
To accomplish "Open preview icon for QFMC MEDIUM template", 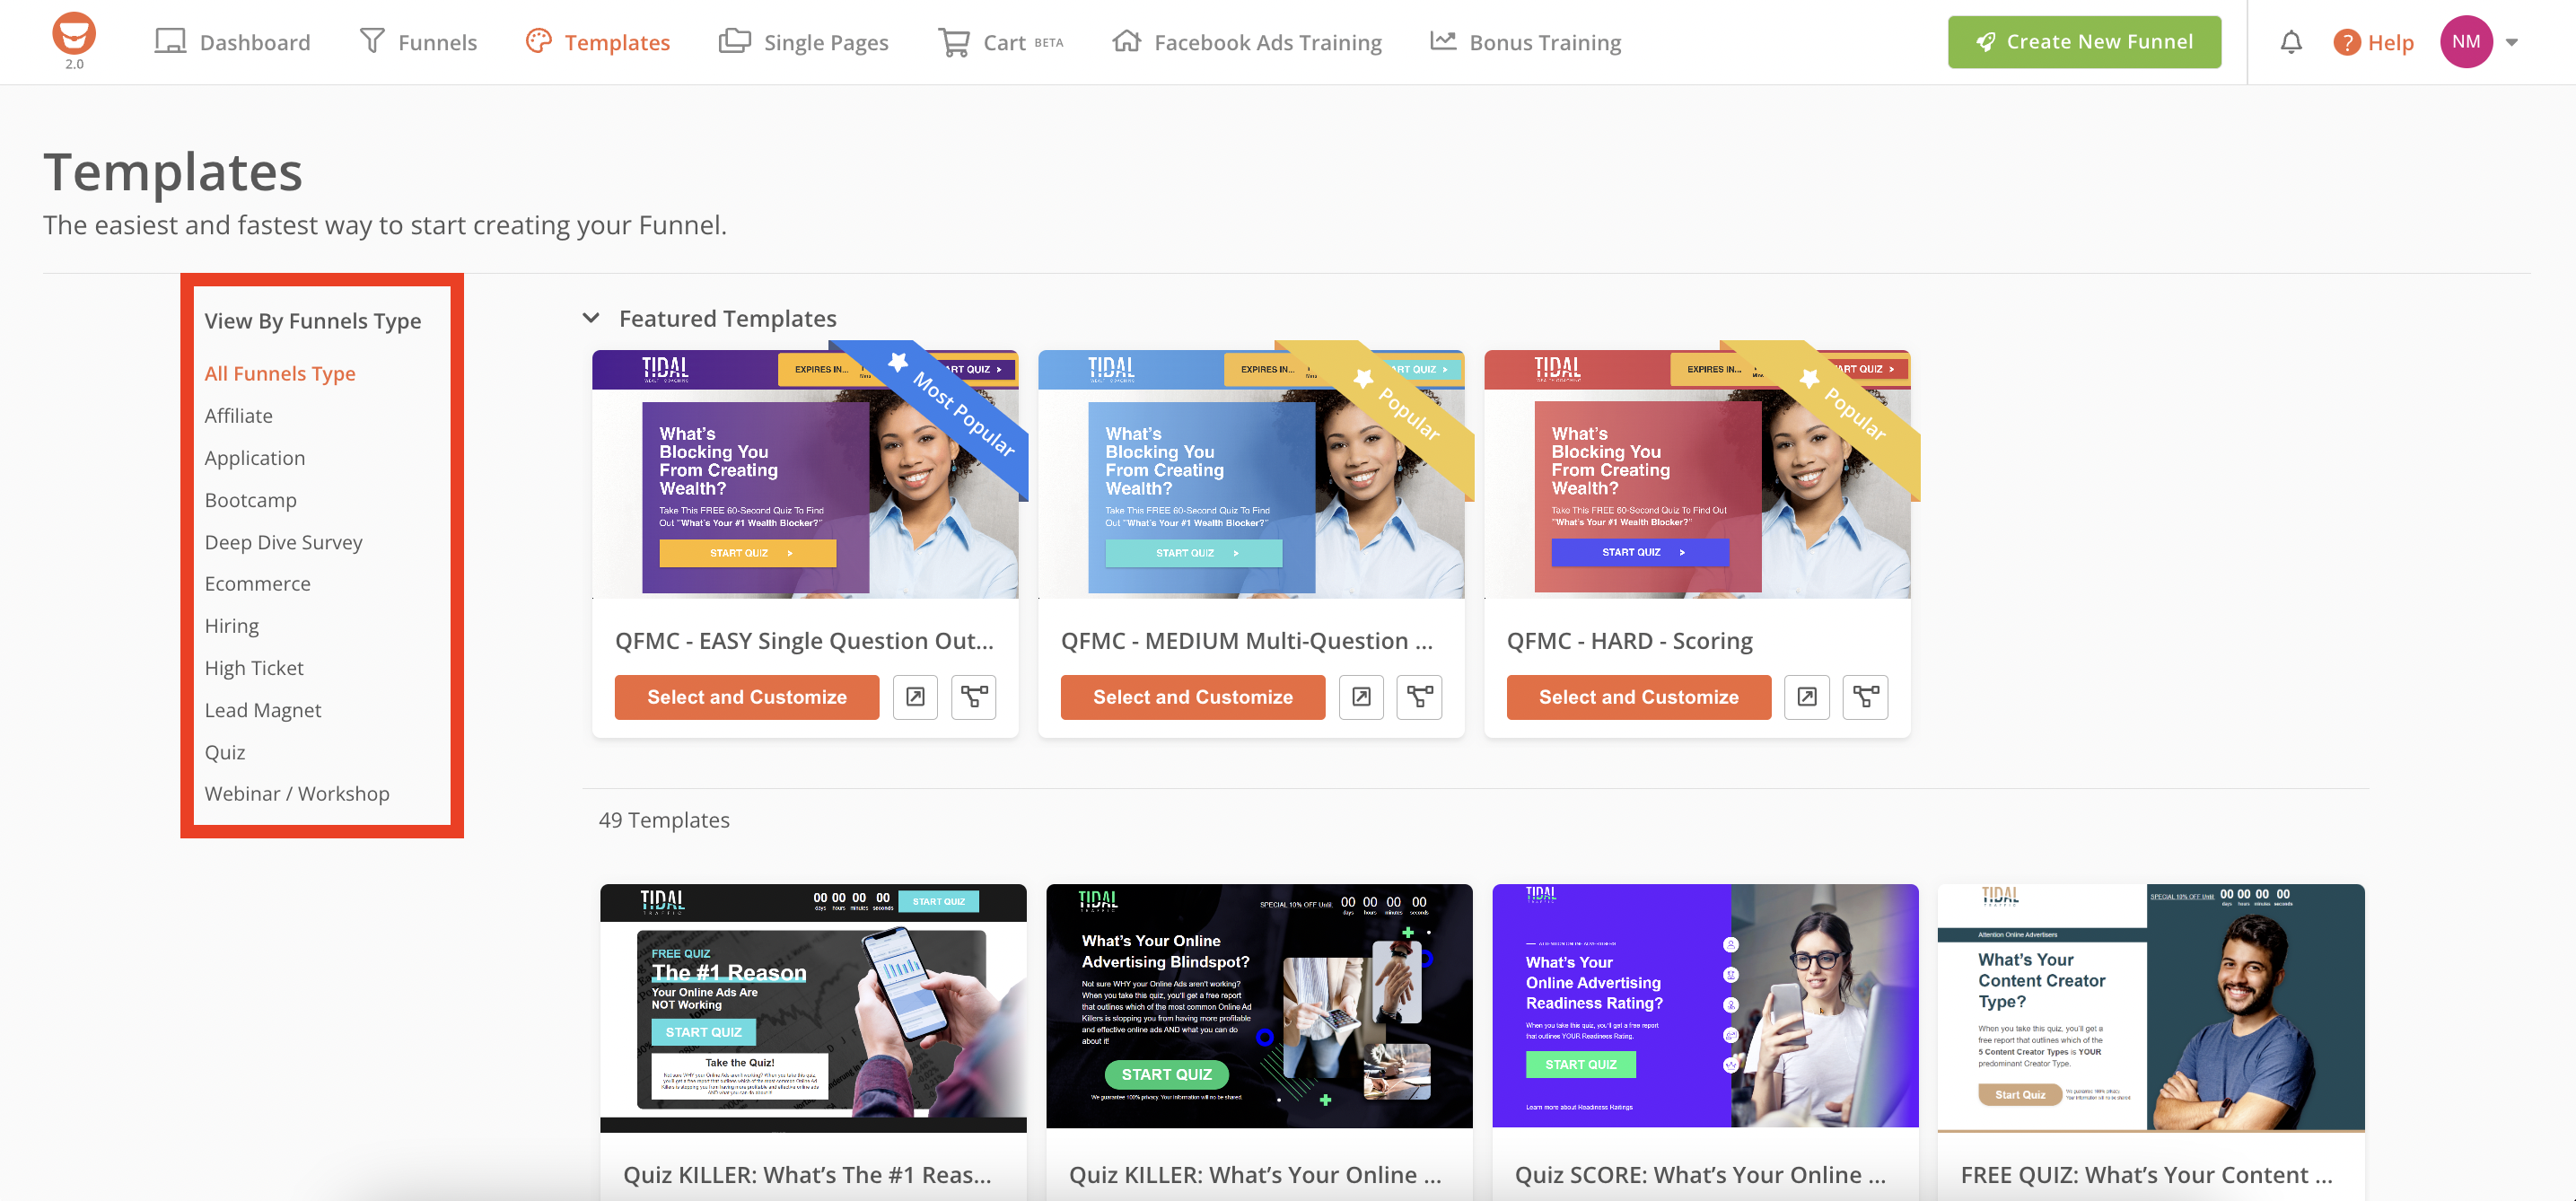I will (x=1361, y=697).
